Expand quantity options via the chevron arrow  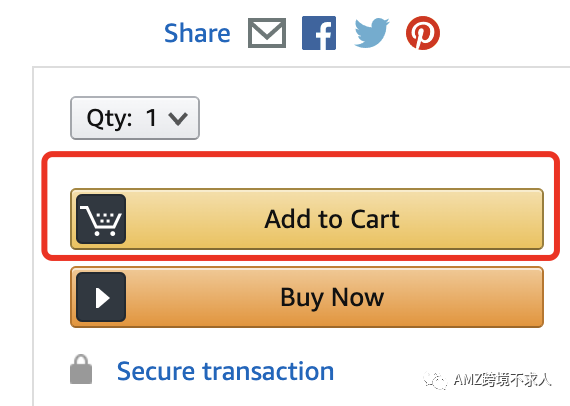[x=178, y=118]
